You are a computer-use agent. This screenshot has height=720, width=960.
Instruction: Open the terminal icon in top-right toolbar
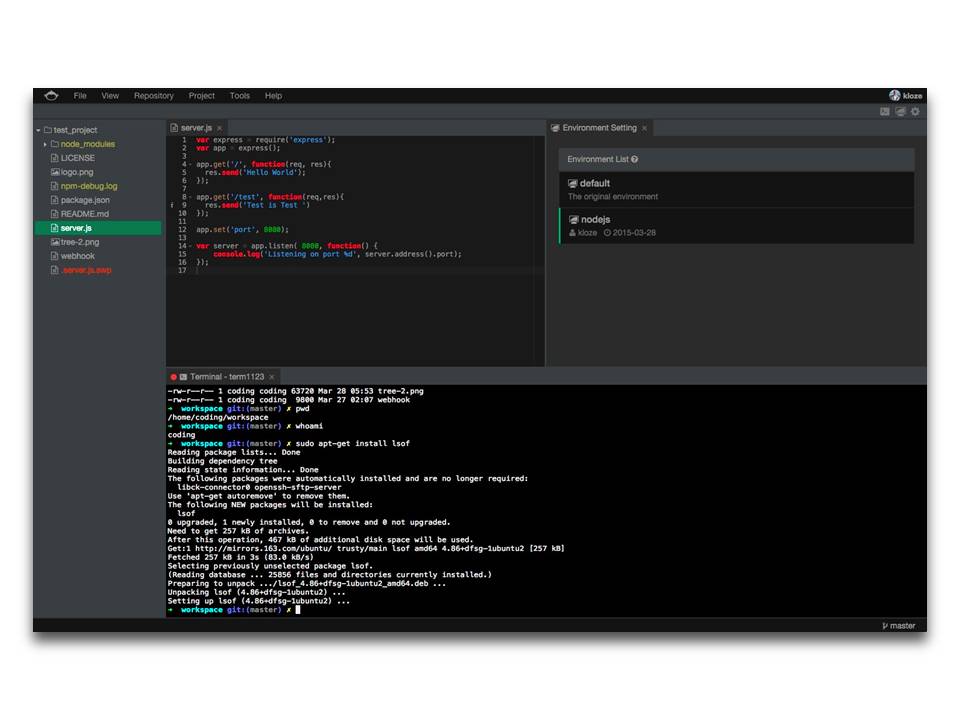coord(885,112)
